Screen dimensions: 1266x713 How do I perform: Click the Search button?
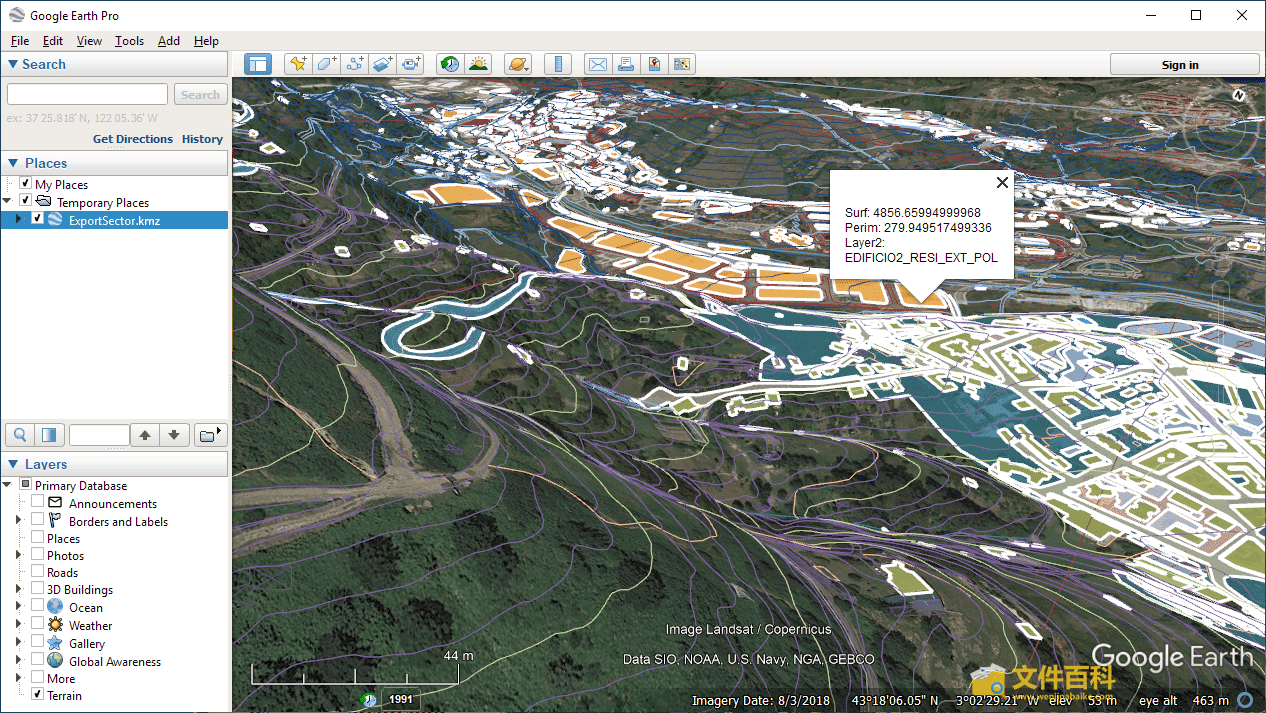(200, 95)
